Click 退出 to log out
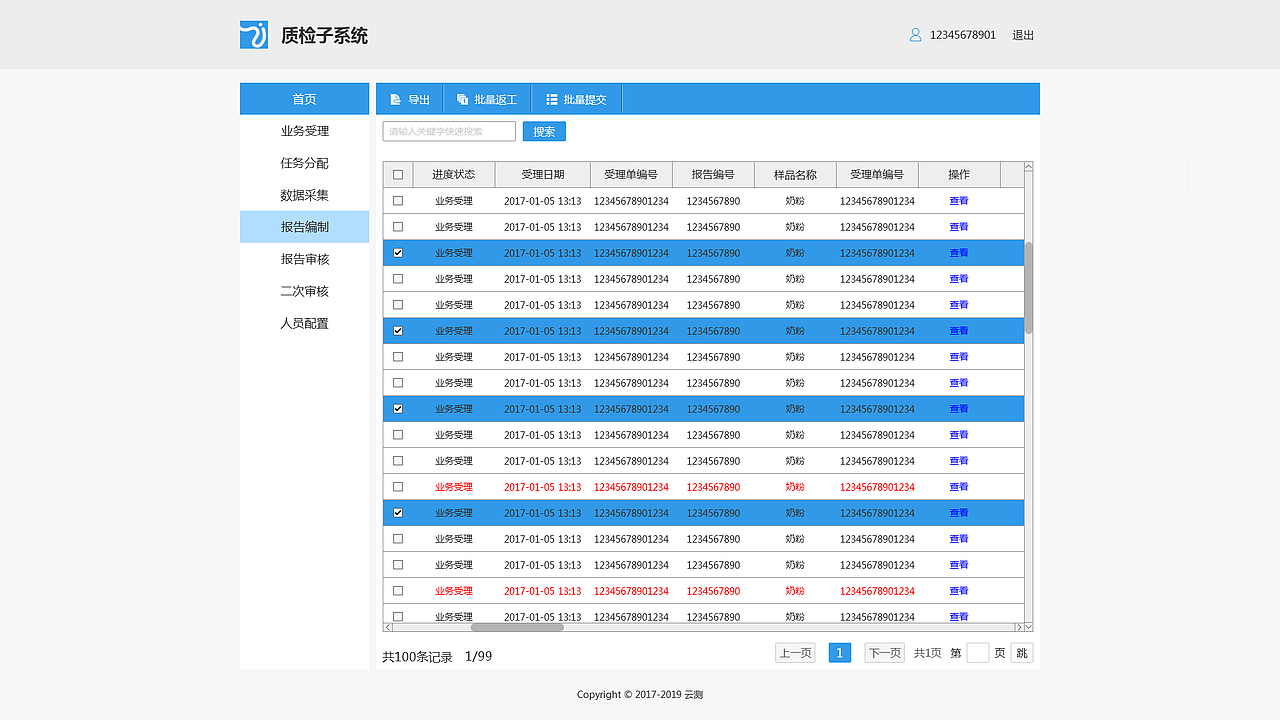1280x720 pixels. (1023, 34)
